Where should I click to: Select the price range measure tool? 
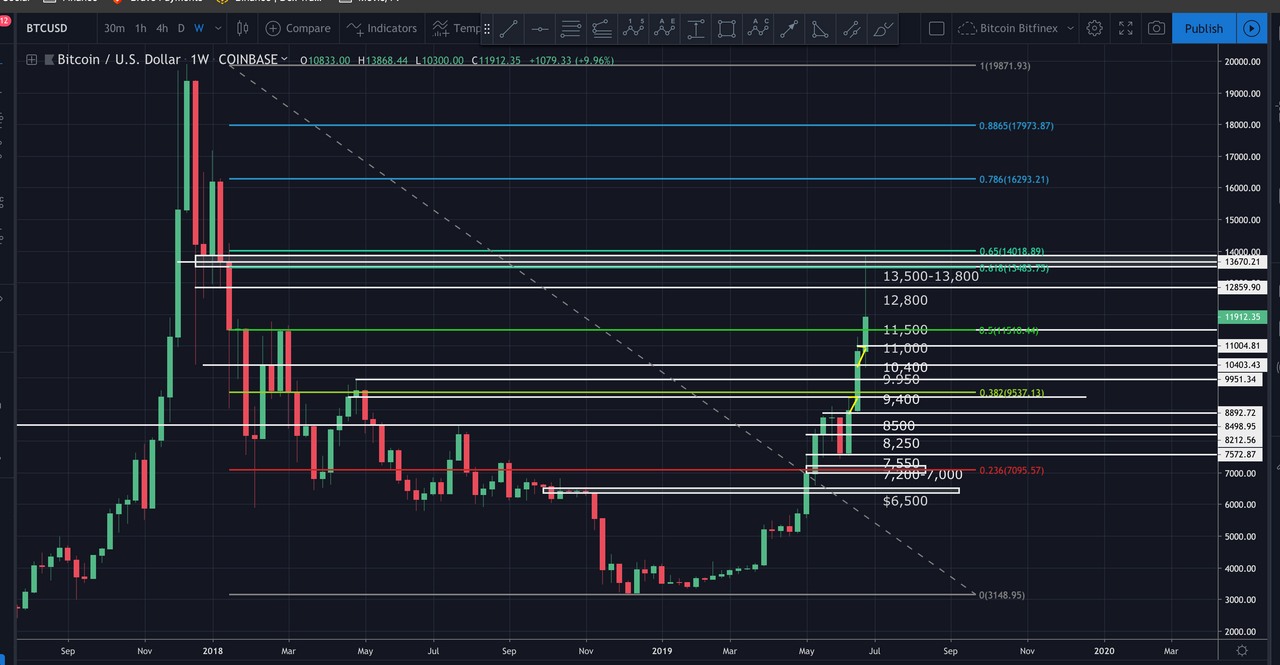695,29
